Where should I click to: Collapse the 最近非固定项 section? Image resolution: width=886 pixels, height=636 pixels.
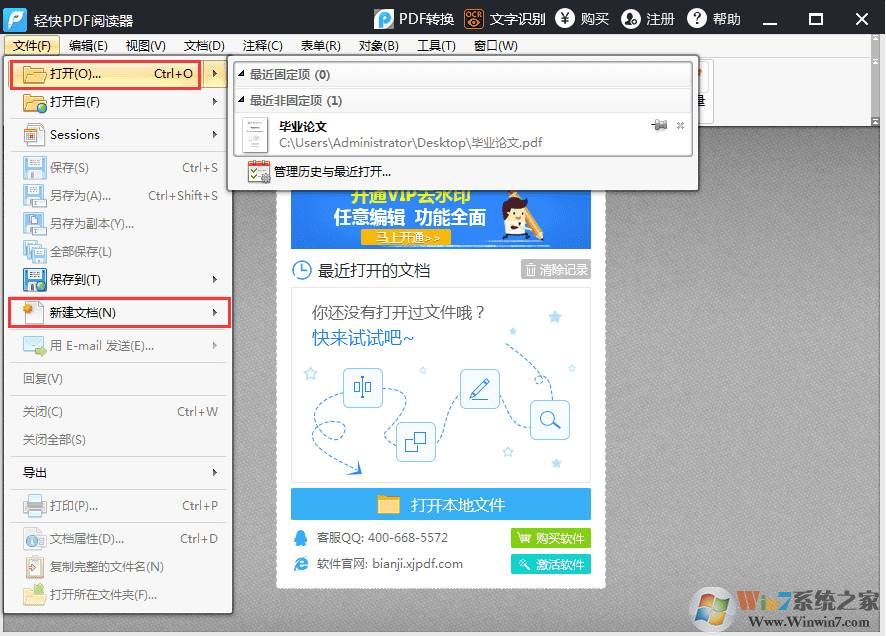click(x=243, y=101)
